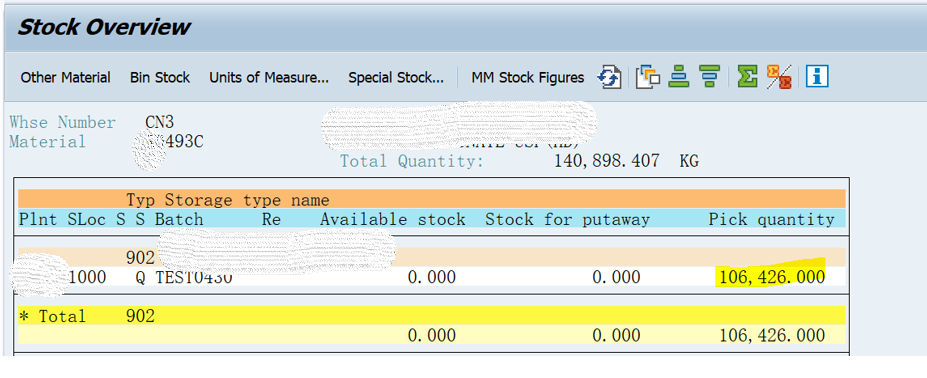Screen dimensions: 927x378
Task: Select storage location 1000 cell
Action: 87,277
